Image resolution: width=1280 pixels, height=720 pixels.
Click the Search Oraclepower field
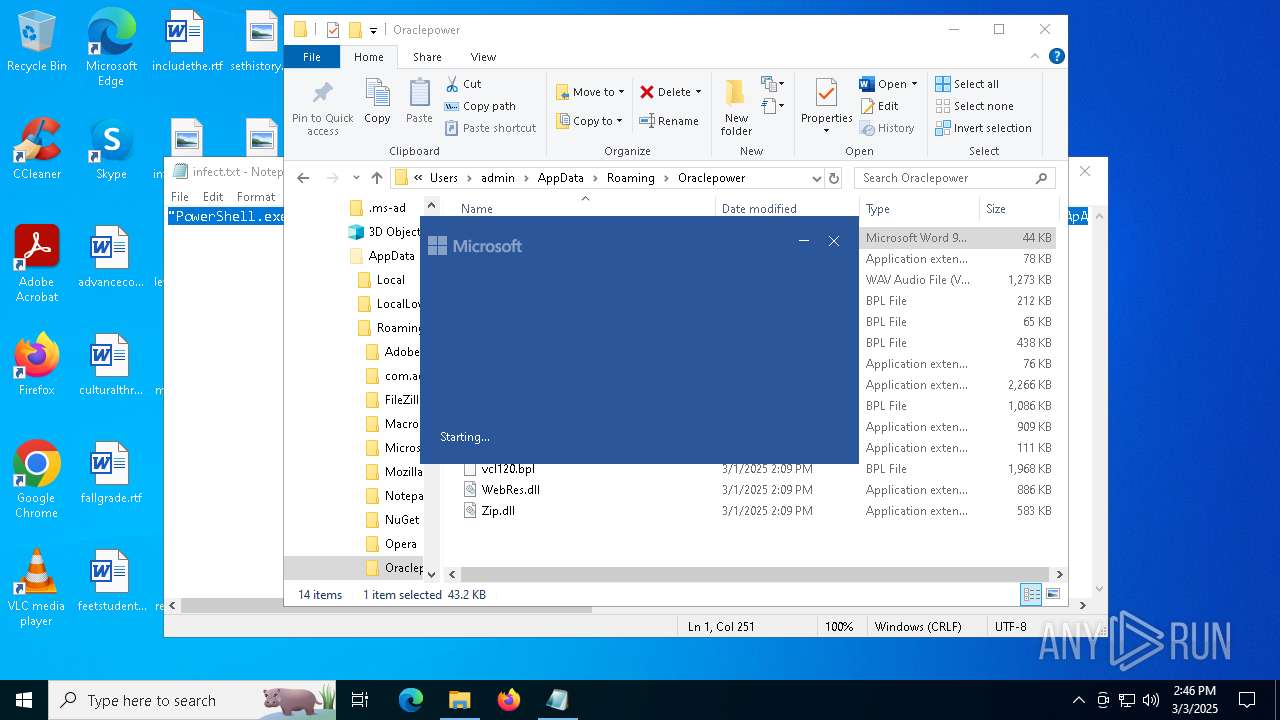click(955, 178)
